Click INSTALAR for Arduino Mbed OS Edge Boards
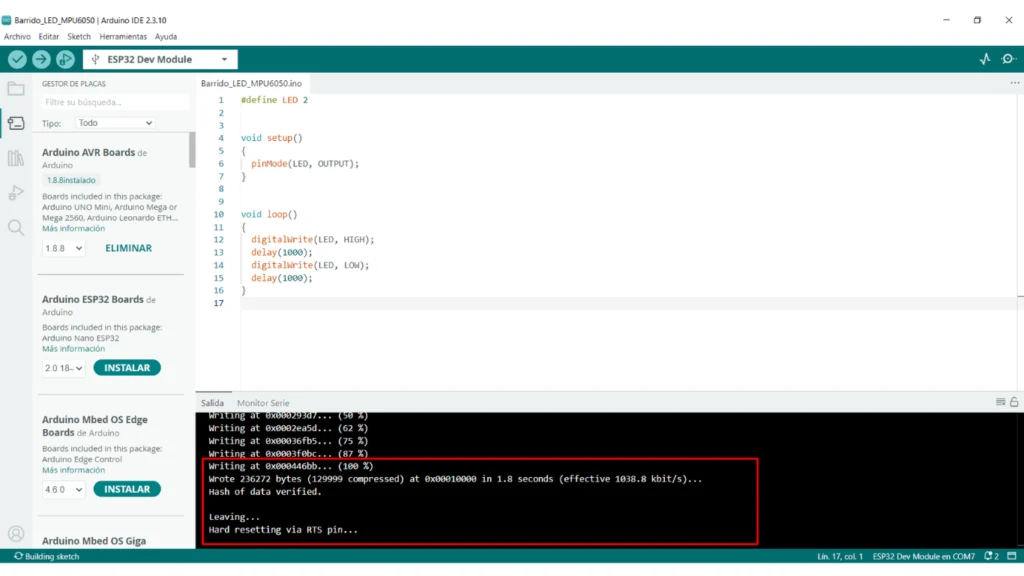1024x576 pixels. coord(127,489)
